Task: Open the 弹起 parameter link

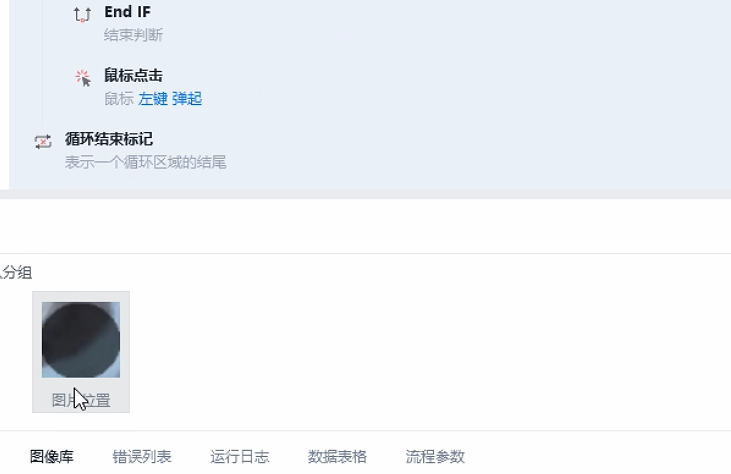Action: click(x=187, y=99)
